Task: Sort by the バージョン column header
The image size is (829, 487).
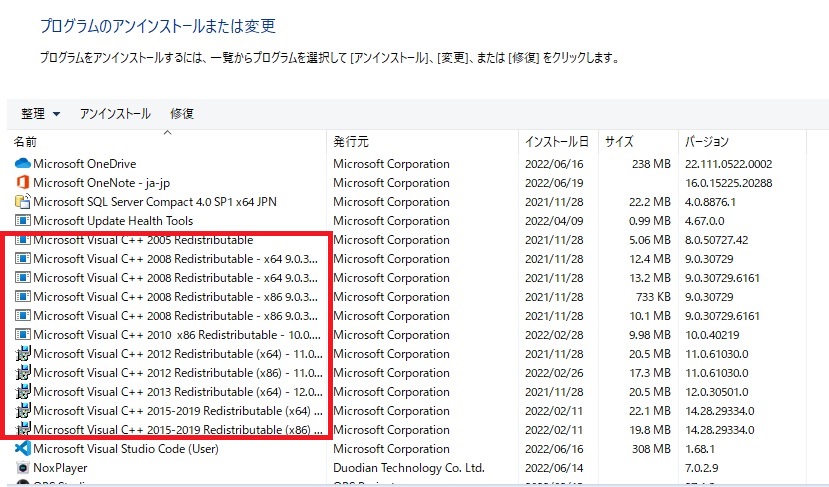Action: [x=707, y=142]
